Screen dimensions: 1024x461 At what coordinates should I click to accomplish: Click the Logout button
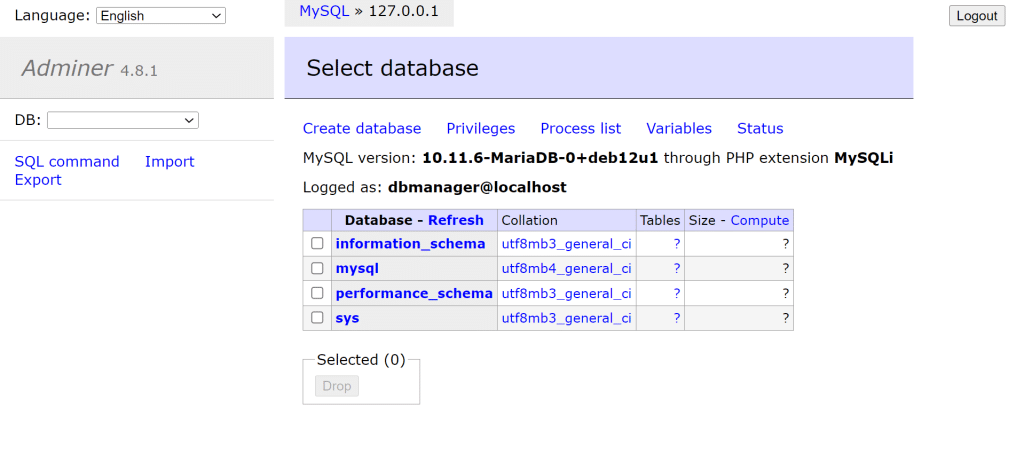click(x=977, y=16)
